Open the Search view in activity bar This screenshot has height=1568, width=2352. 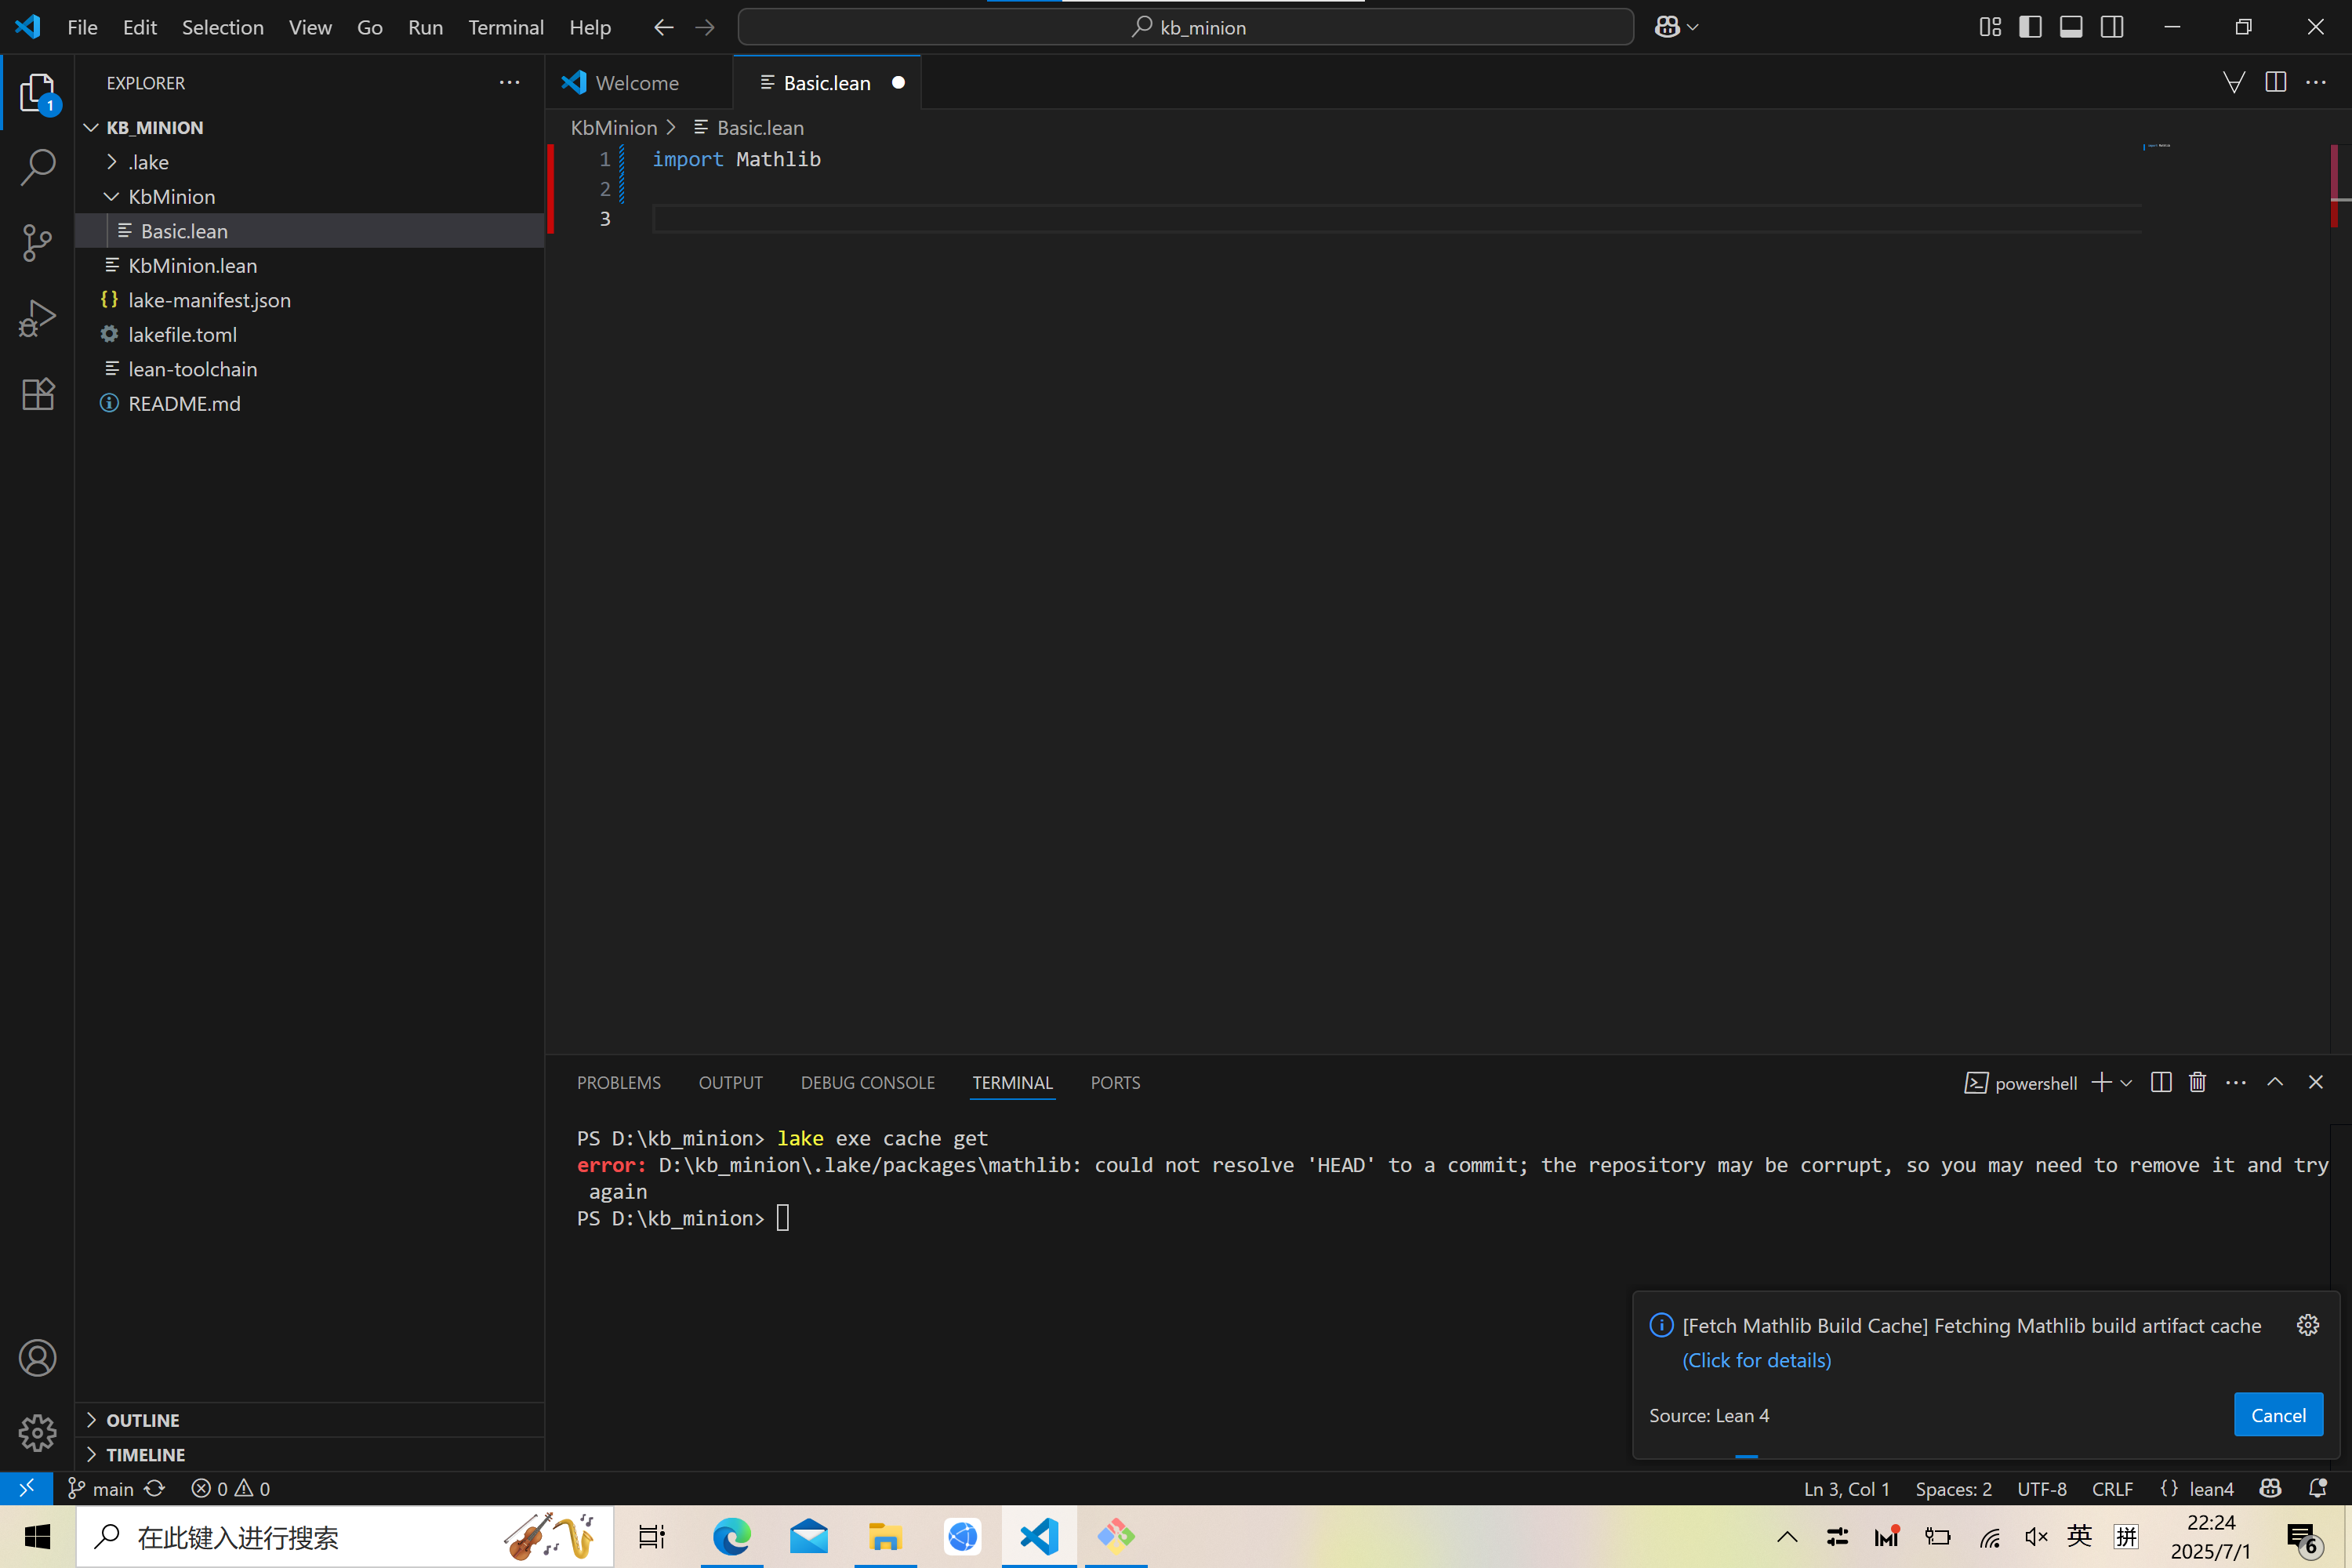click(37, 167)
